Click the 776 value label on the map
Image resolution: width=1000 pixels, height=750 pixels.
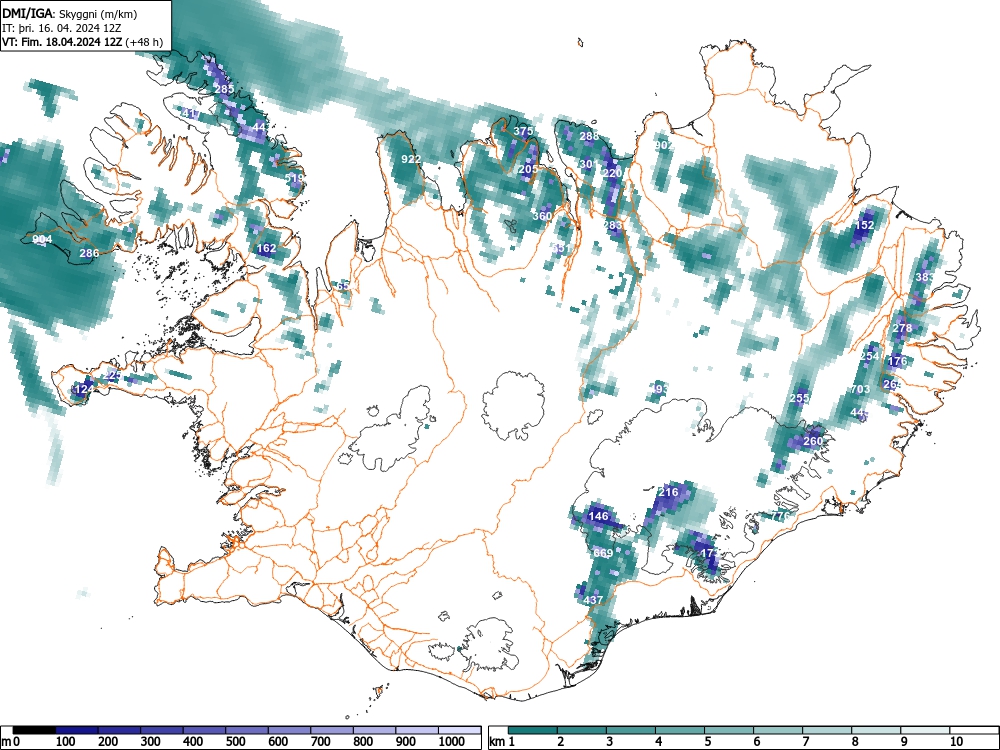tap(781, 515)
